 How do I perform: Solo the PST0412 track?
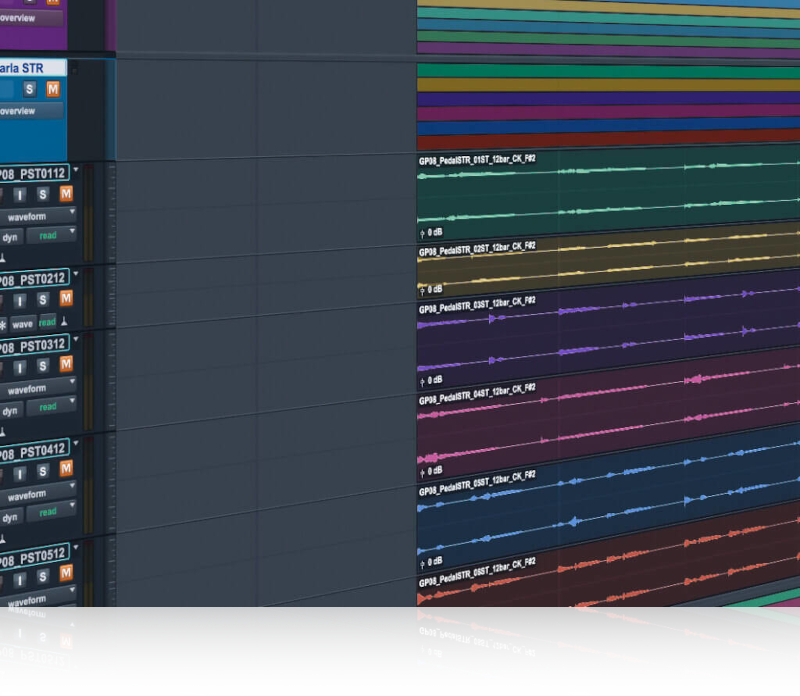pyautogui.click(x=43, y=471)
